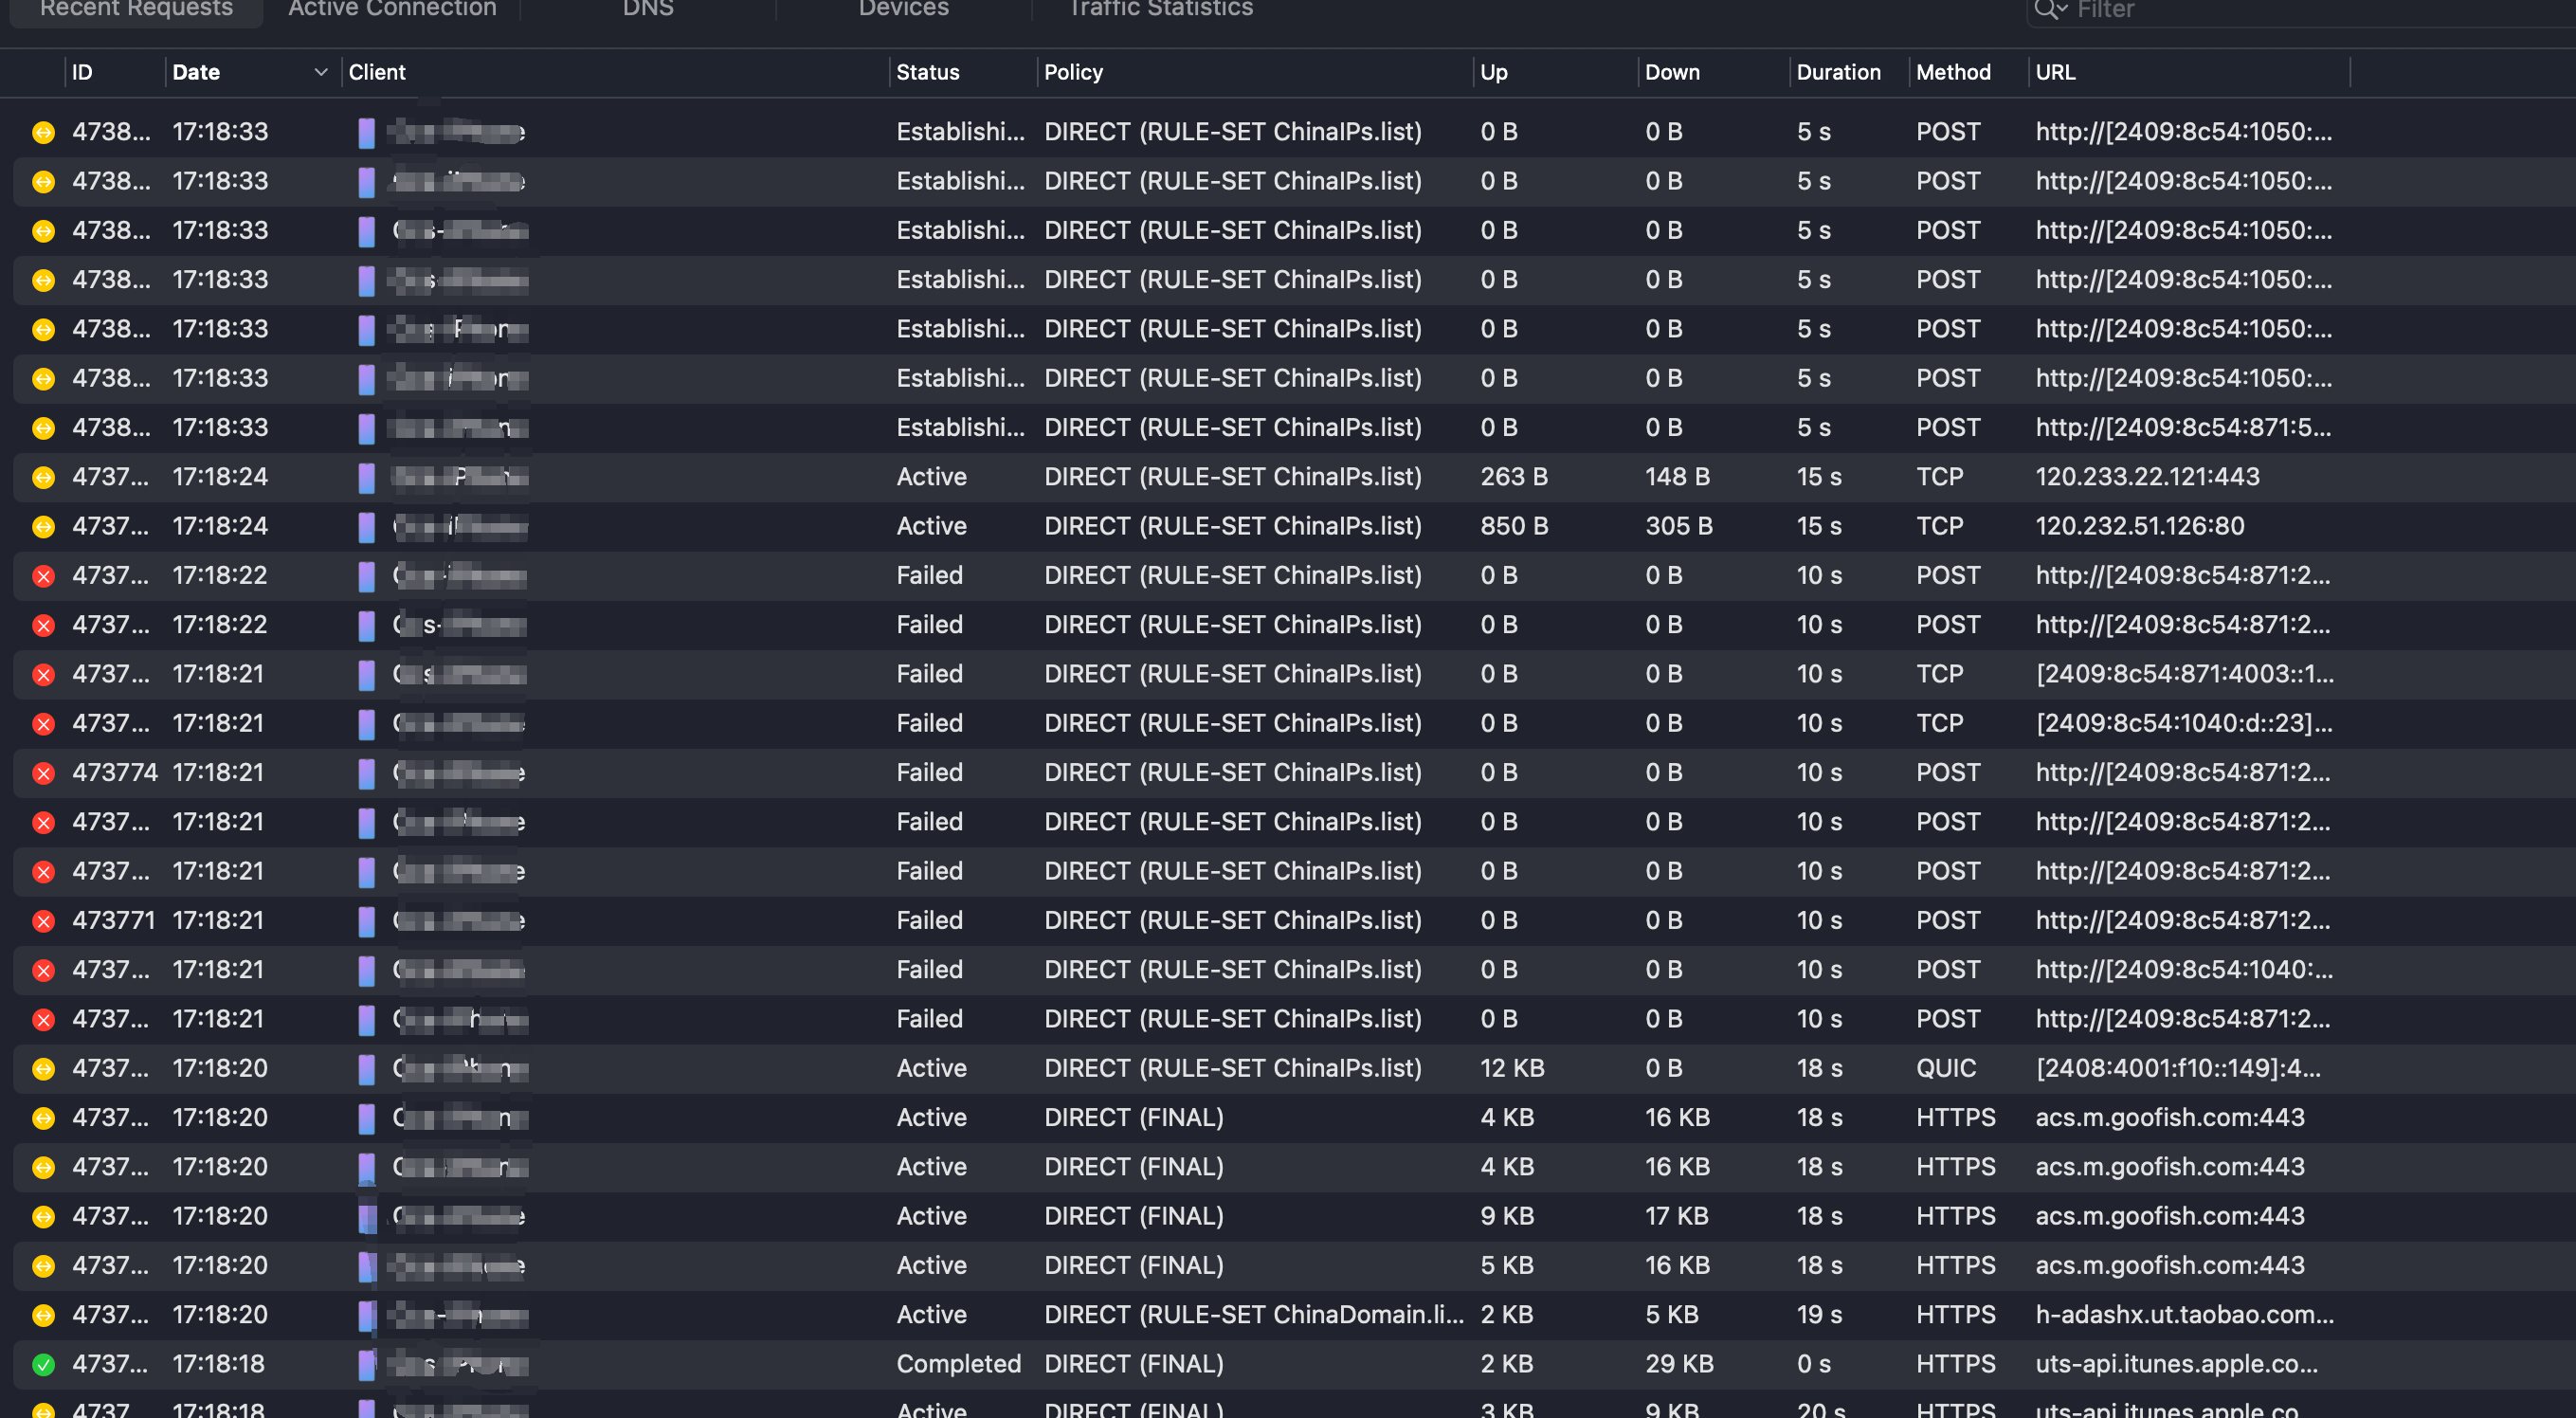The height and width of the screenshot is (1418, 2576).
Task: Click yellow status icon on 120.233.22.121:443 row
Action: [43, 477]
